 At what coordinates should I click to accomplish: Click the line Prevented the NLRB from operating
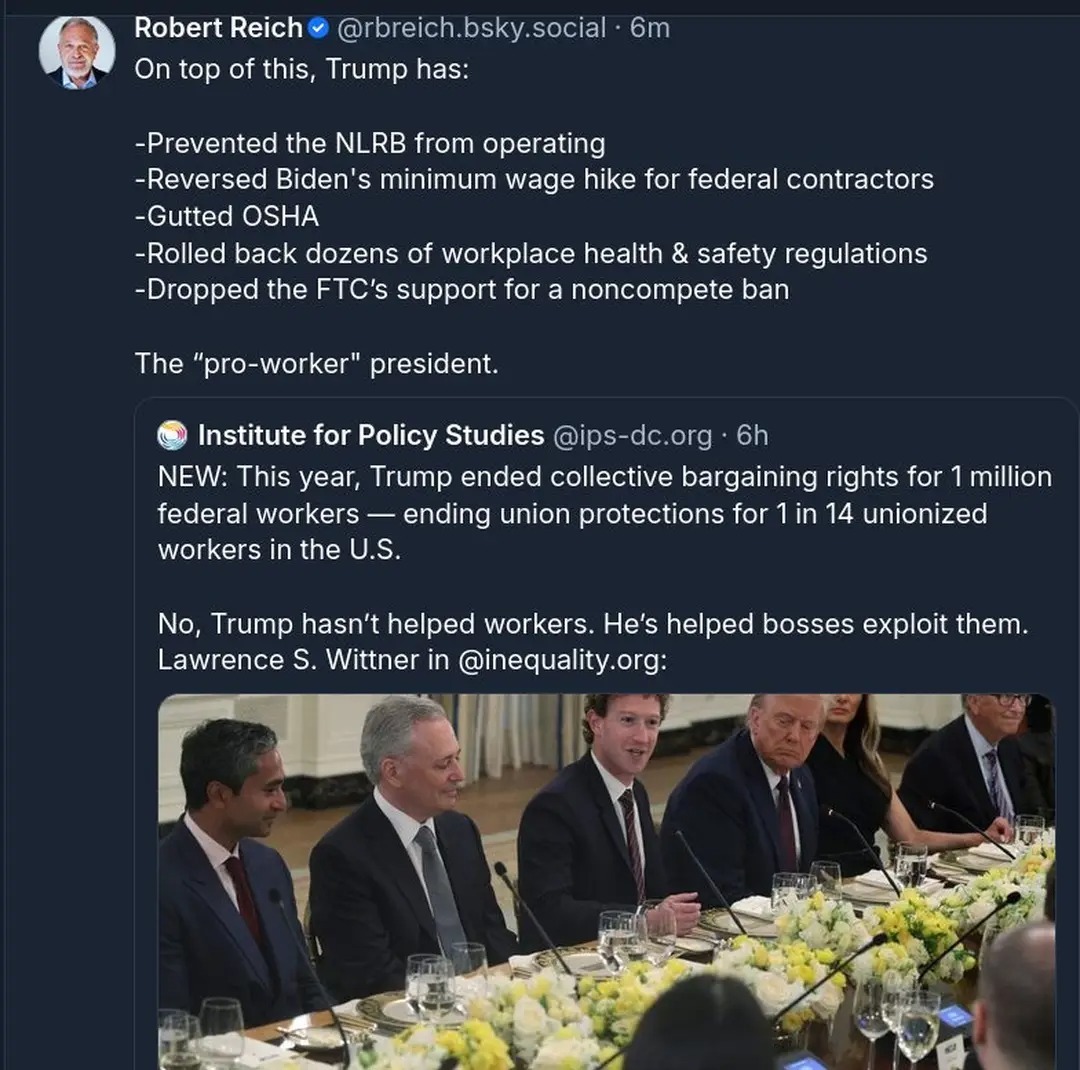[x=370, y=143]
